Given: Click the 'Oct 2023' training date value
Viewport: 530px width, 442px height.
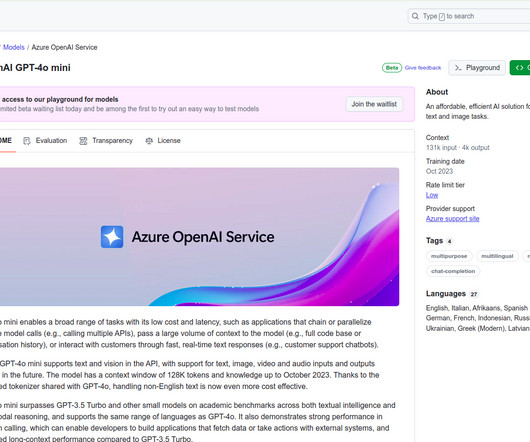Looking at the screenshot, I should point(439,171).
